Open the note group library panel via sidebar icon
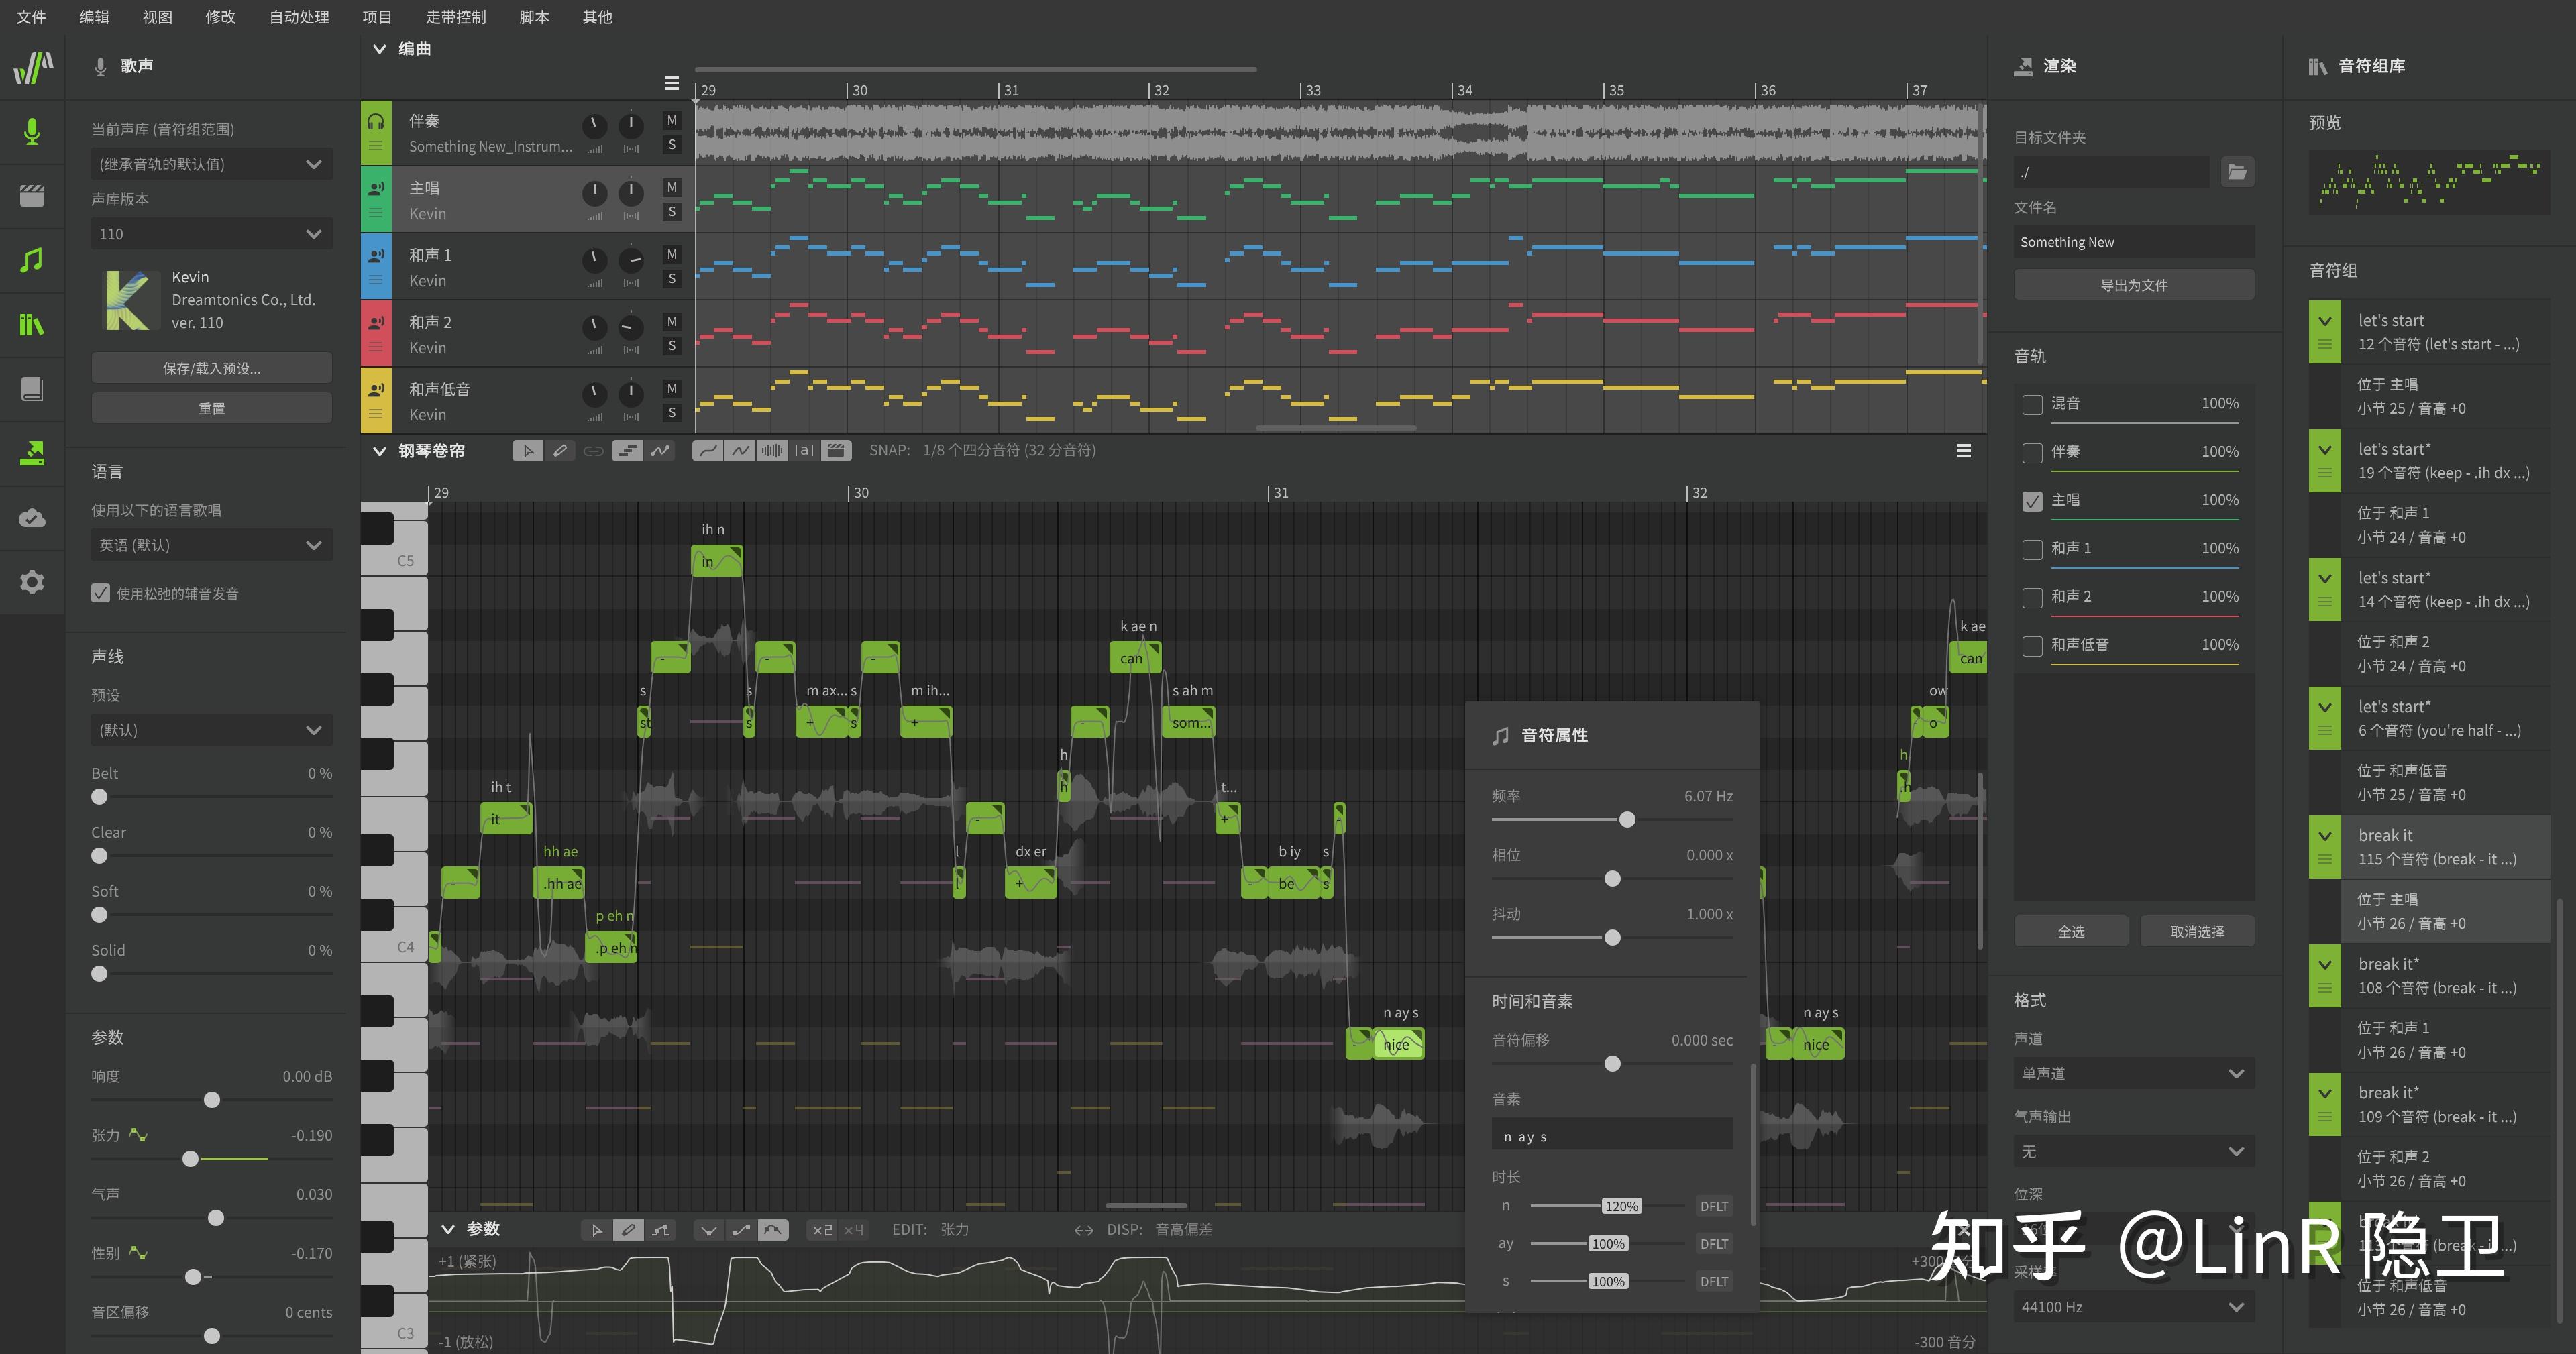This screenshot has height=1354, width=2576. pyautogui.click(x=32, y=324)
